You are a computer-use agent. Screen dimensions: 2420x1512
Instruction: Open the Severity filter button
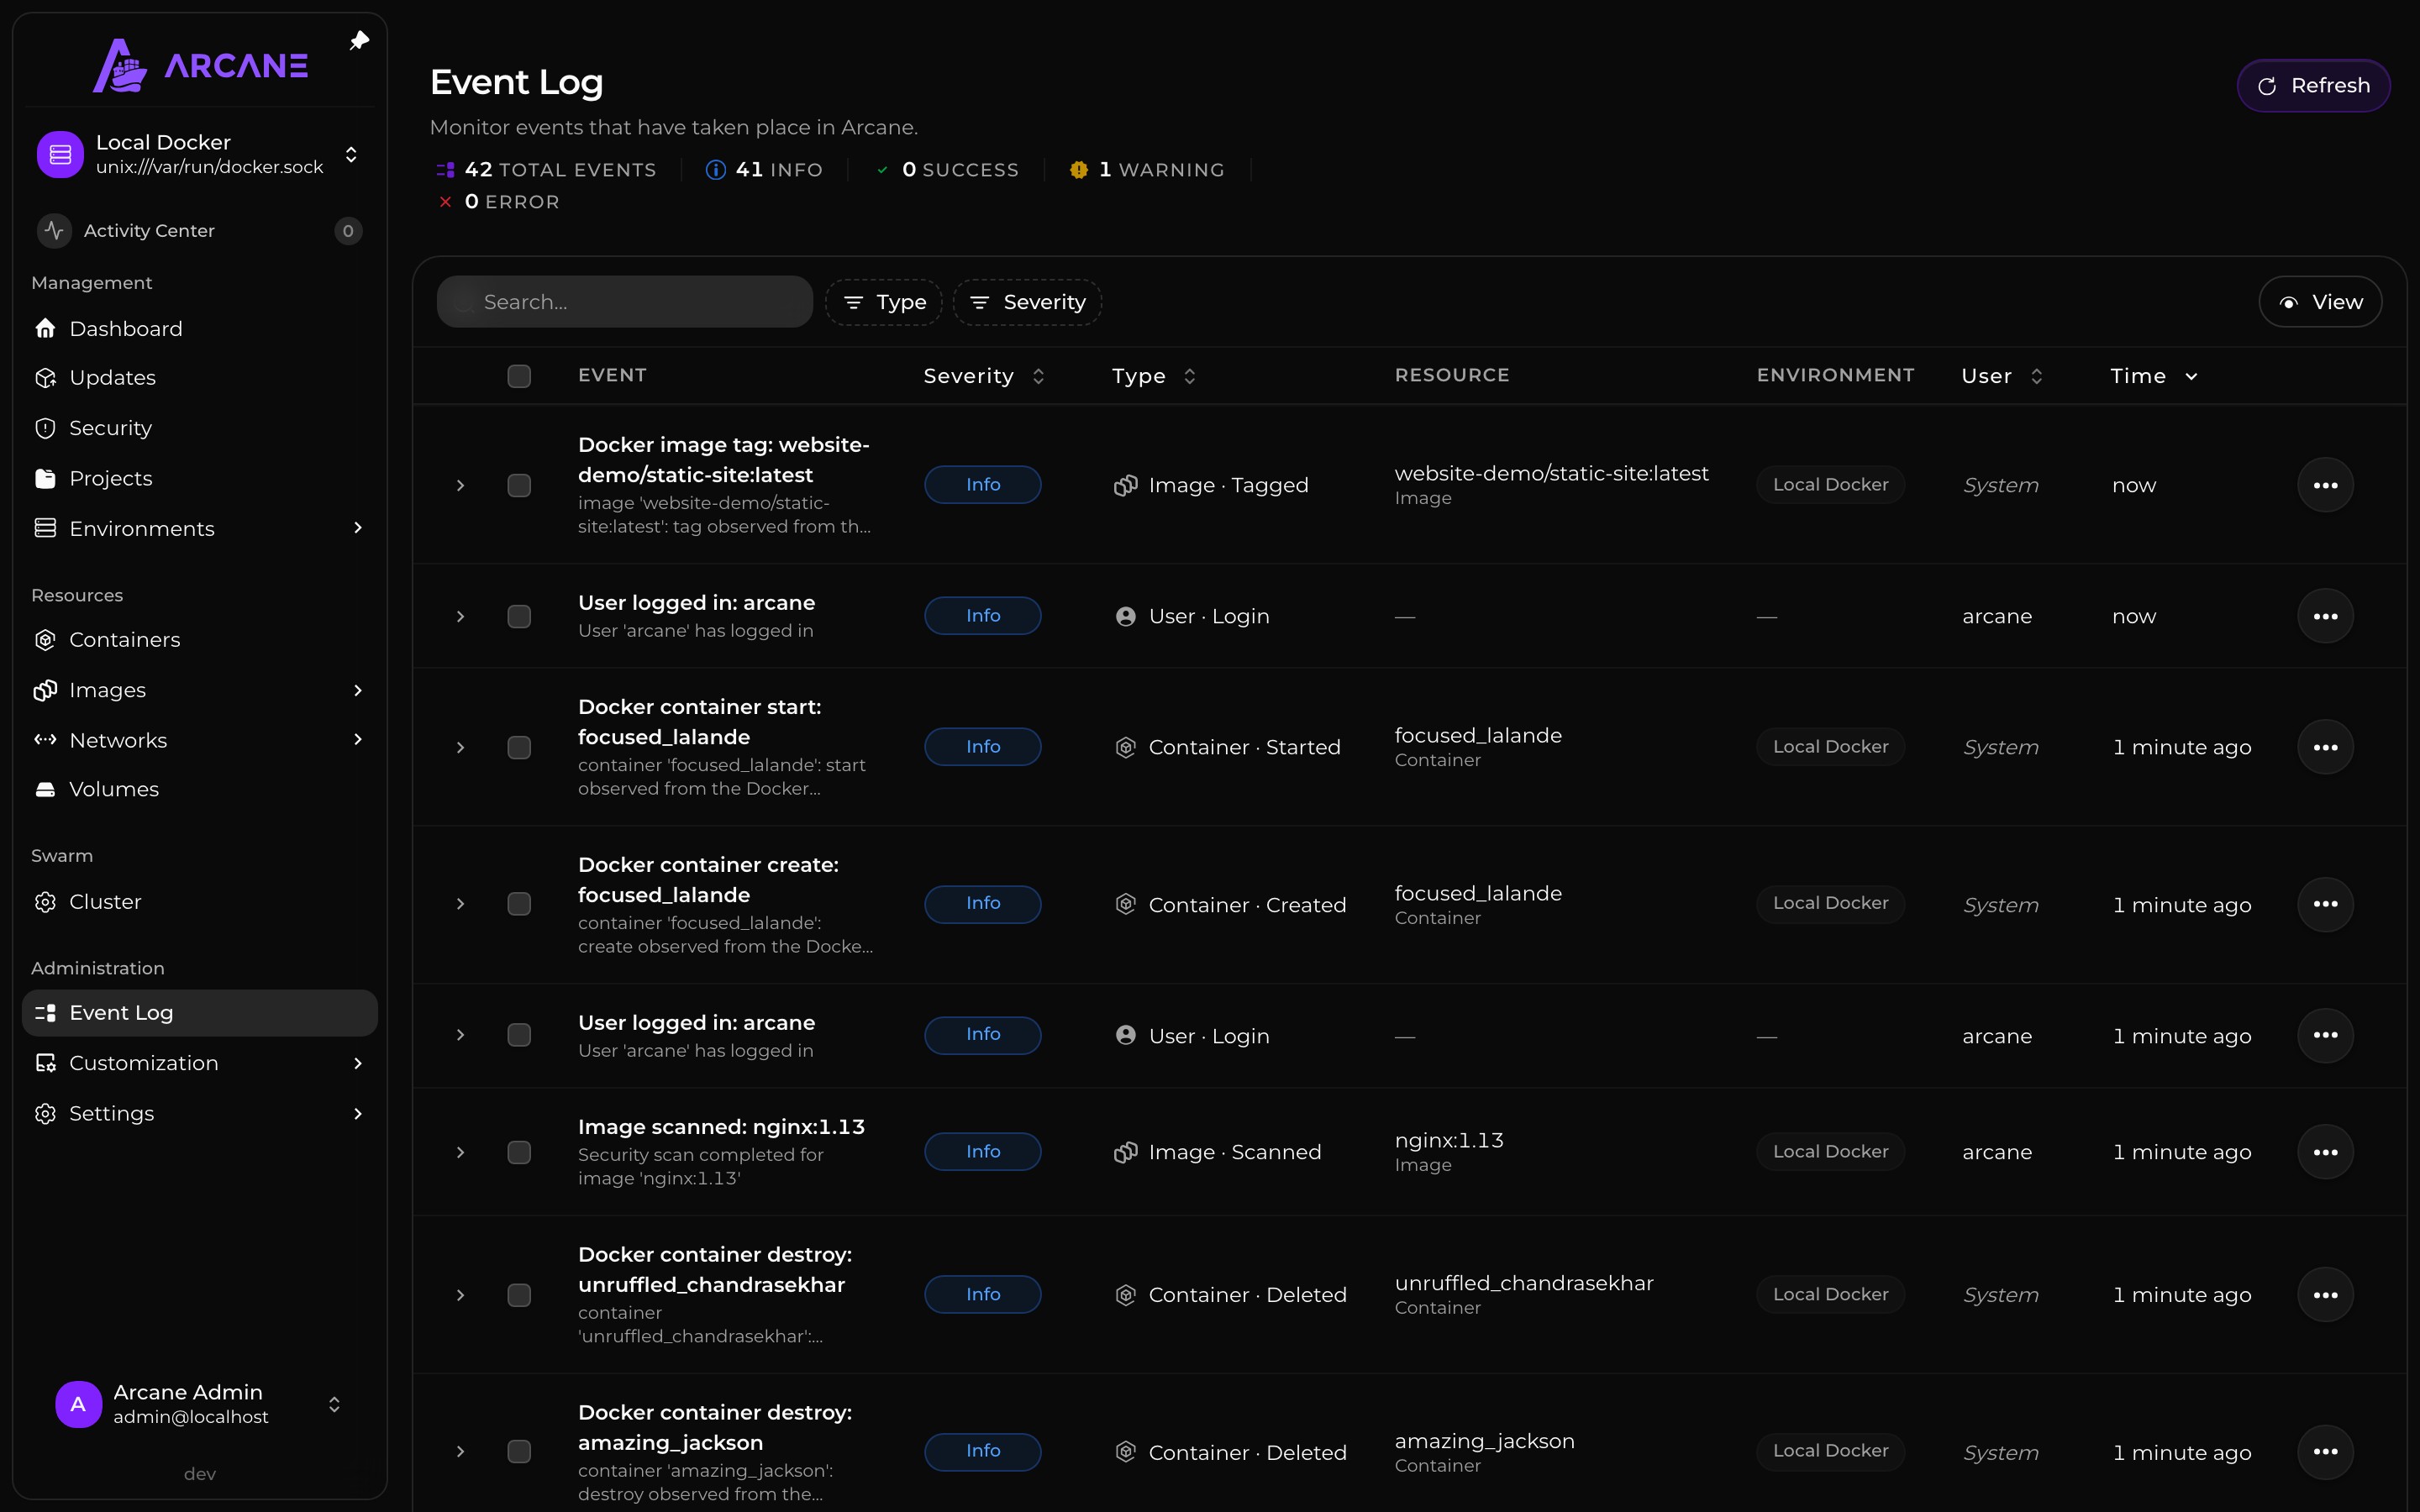[1027, 302]
